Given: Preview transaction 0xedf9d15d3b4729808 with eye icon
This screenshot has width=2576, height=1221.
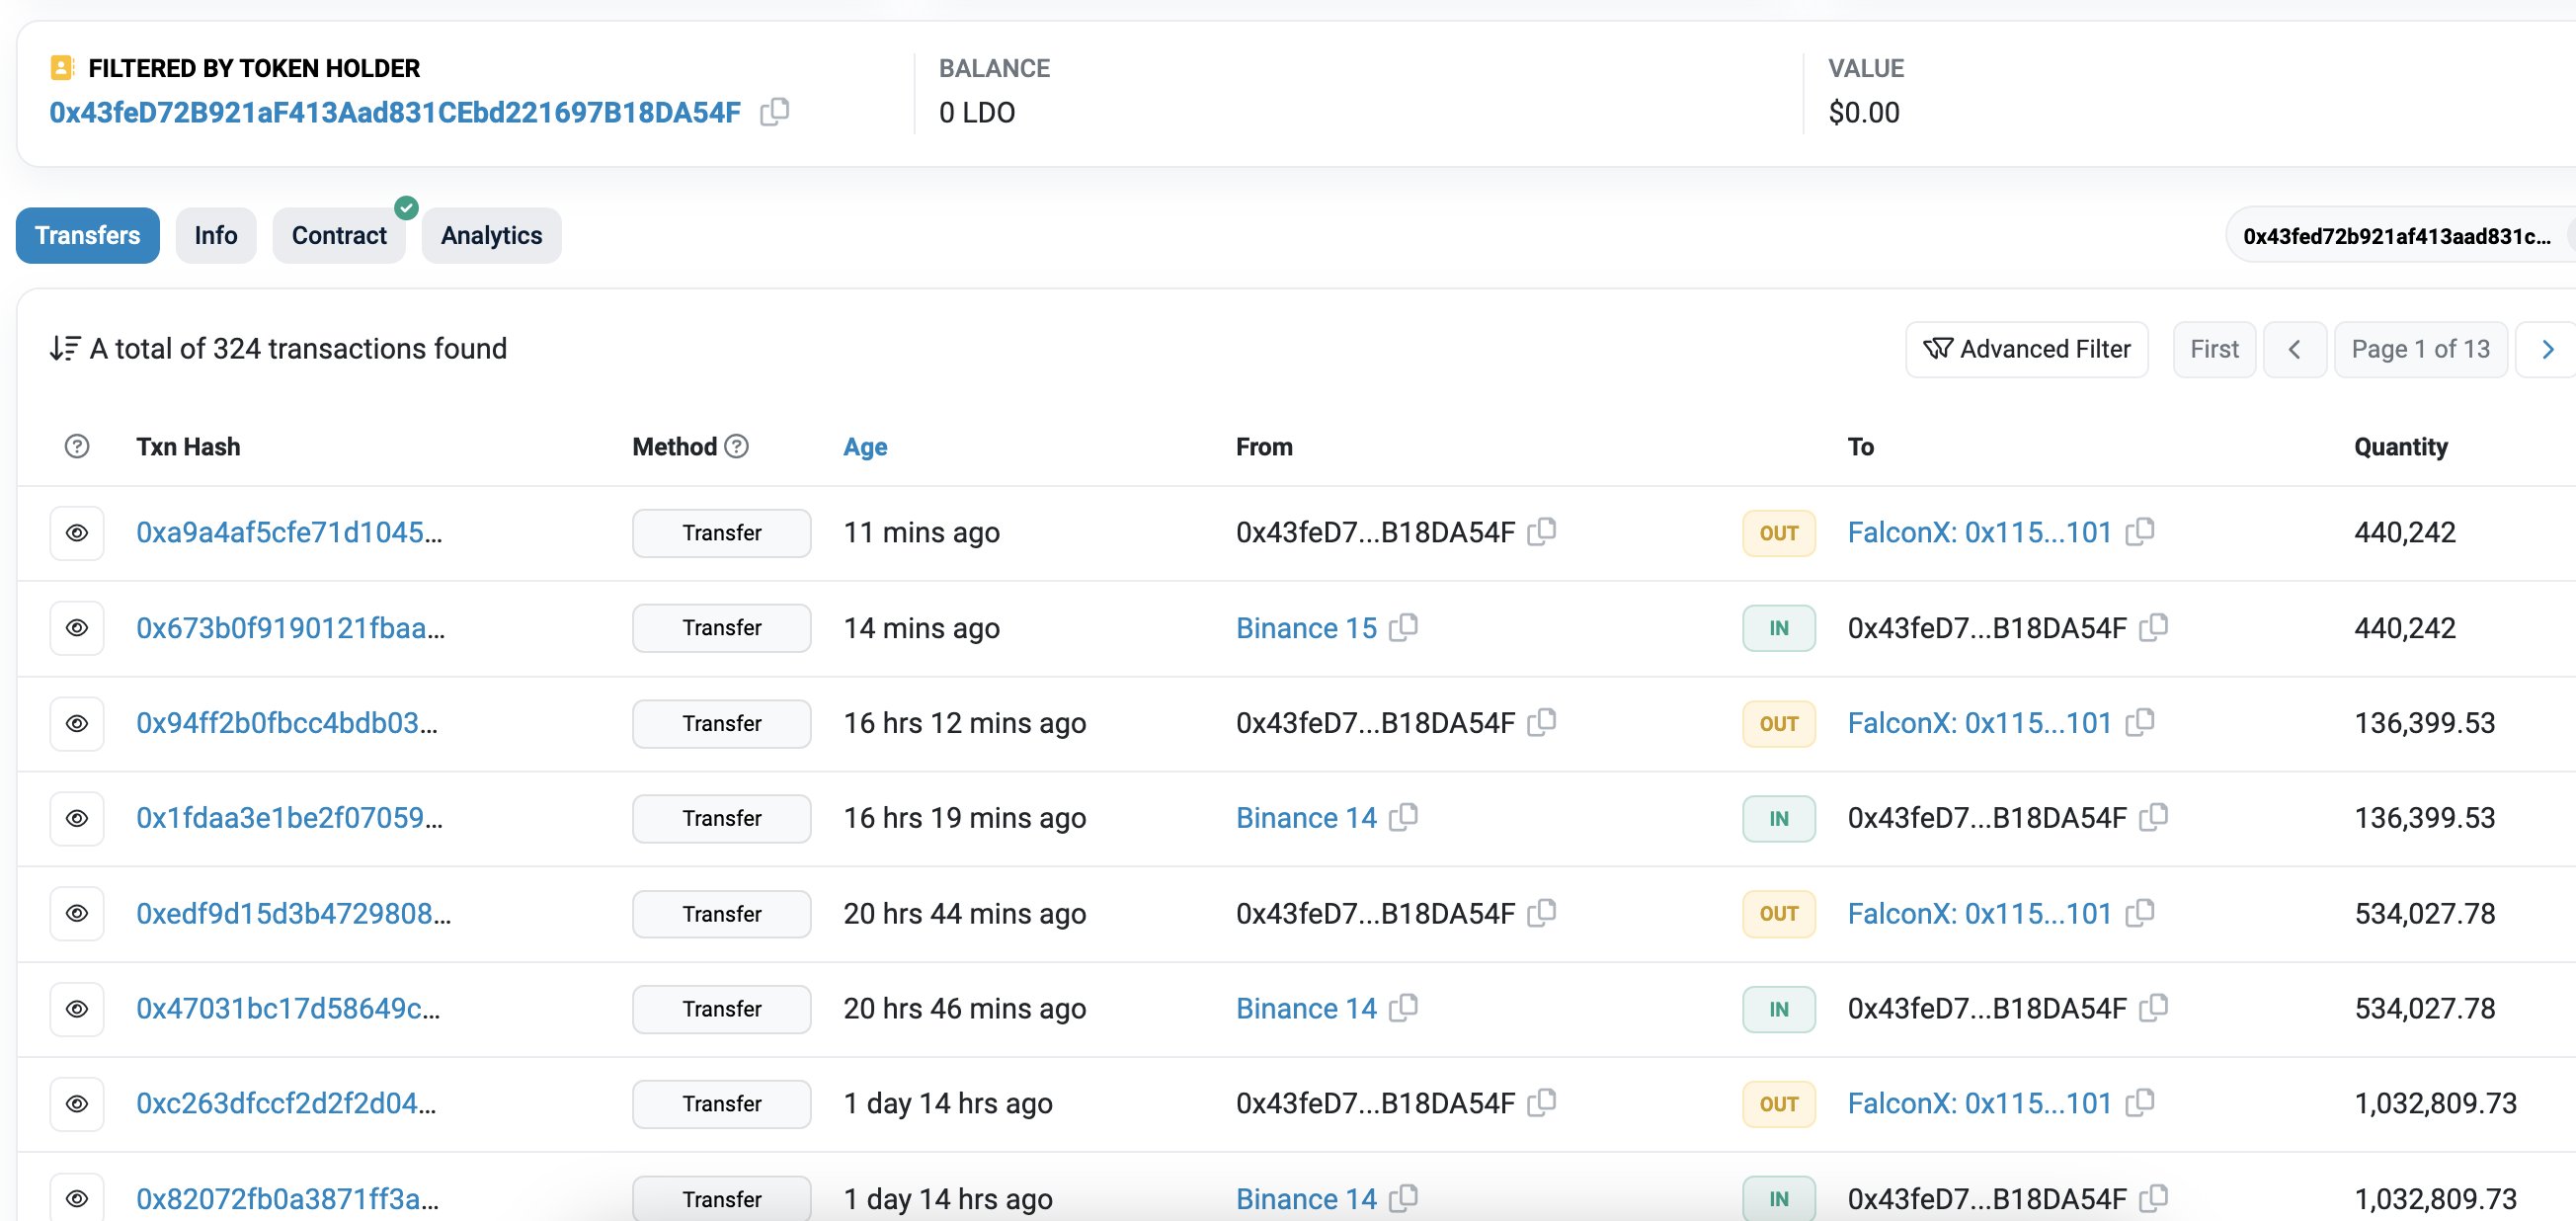Looking at the screenshot, I should tap(77, 913).
